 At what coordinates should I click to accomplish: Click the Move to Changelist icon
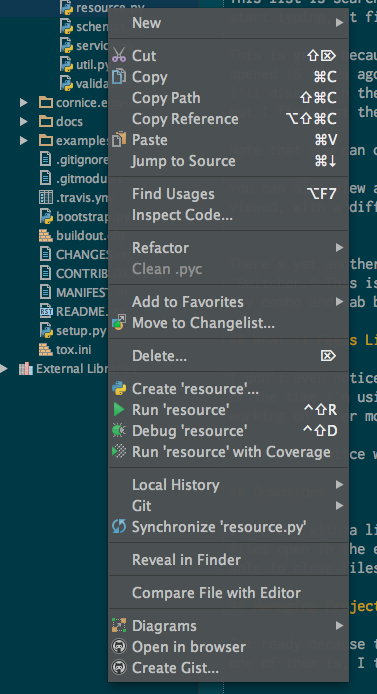119,323
